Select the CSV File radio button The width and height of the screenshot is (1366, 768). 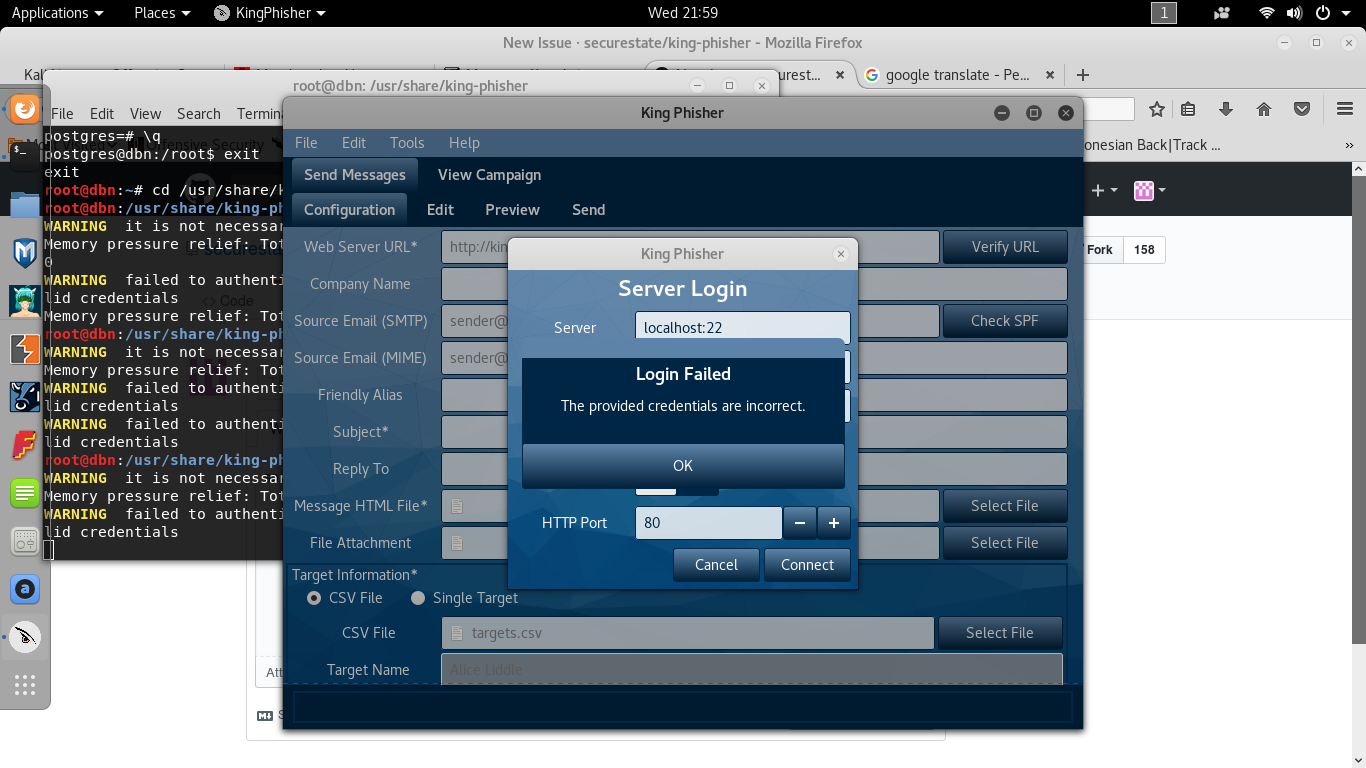(313, 598)
